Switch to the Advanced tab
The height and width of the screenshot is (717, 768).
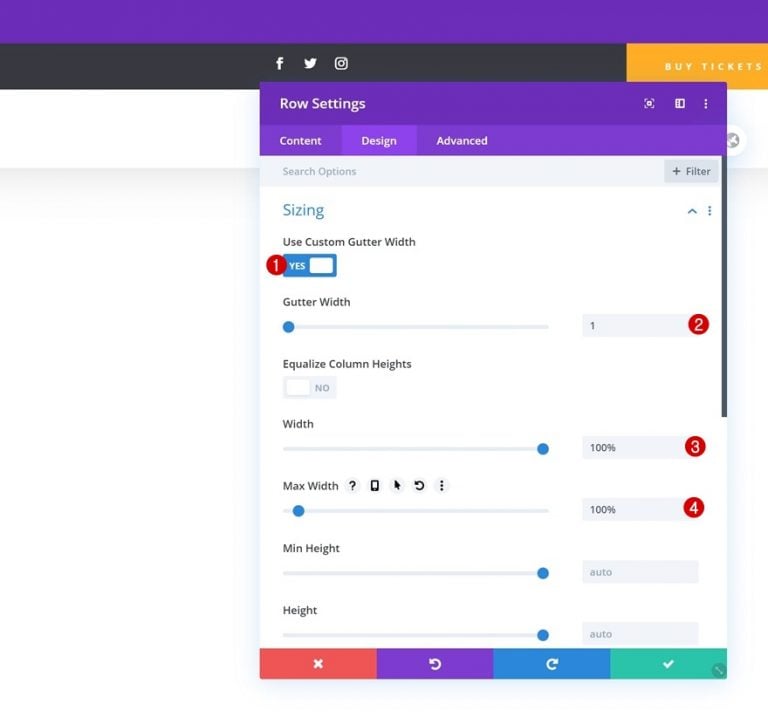point(462,141)
